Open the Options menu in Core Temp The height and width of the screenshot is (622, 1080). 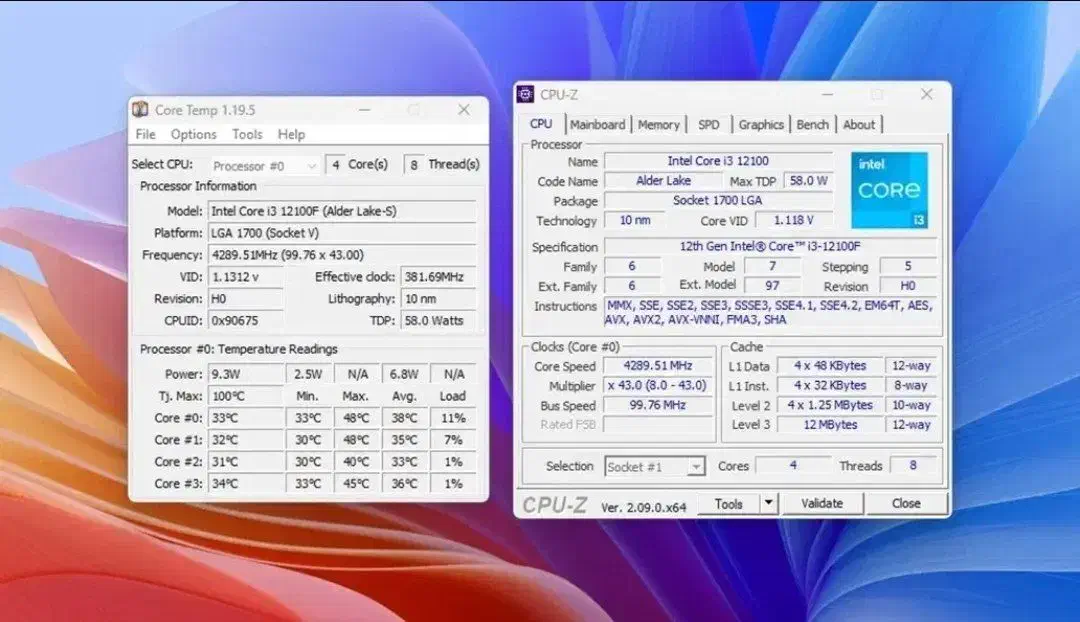click(x=193, y=134)
